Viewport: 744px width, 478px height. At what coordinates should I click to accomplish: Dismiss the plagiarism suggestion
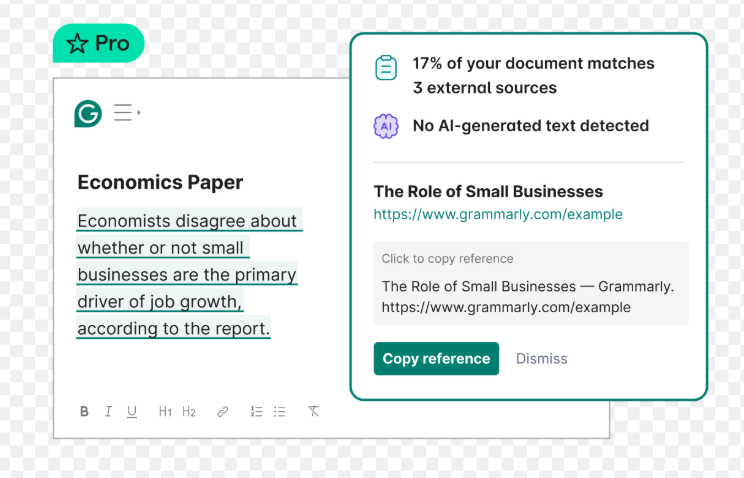(541, 358)
